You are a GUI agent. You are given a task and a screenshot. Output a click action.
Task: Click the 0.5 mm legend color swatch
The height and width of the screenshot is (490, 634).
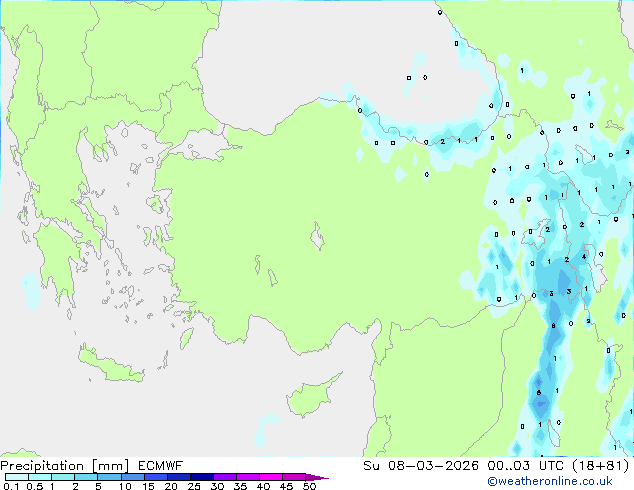coord(40,477)
